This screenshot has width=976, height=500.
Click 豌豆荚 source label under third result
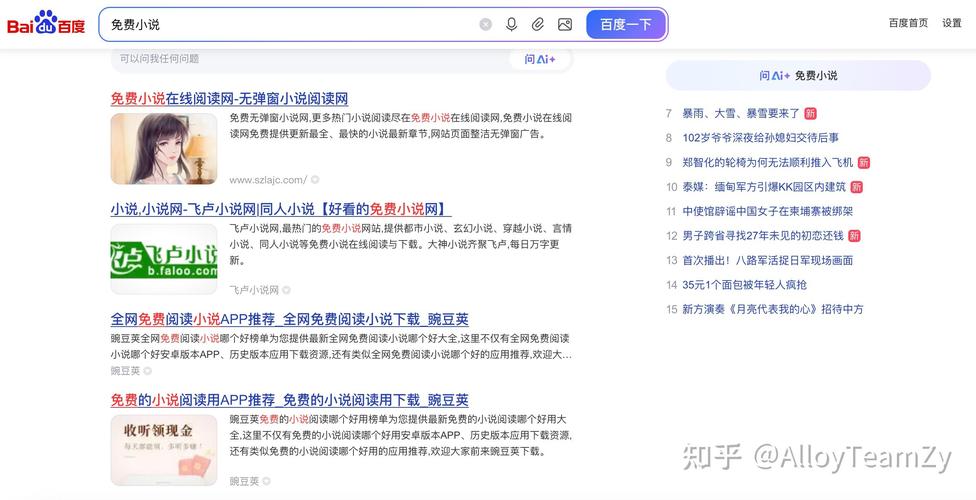pyautogui.click(x=125, y=371)
